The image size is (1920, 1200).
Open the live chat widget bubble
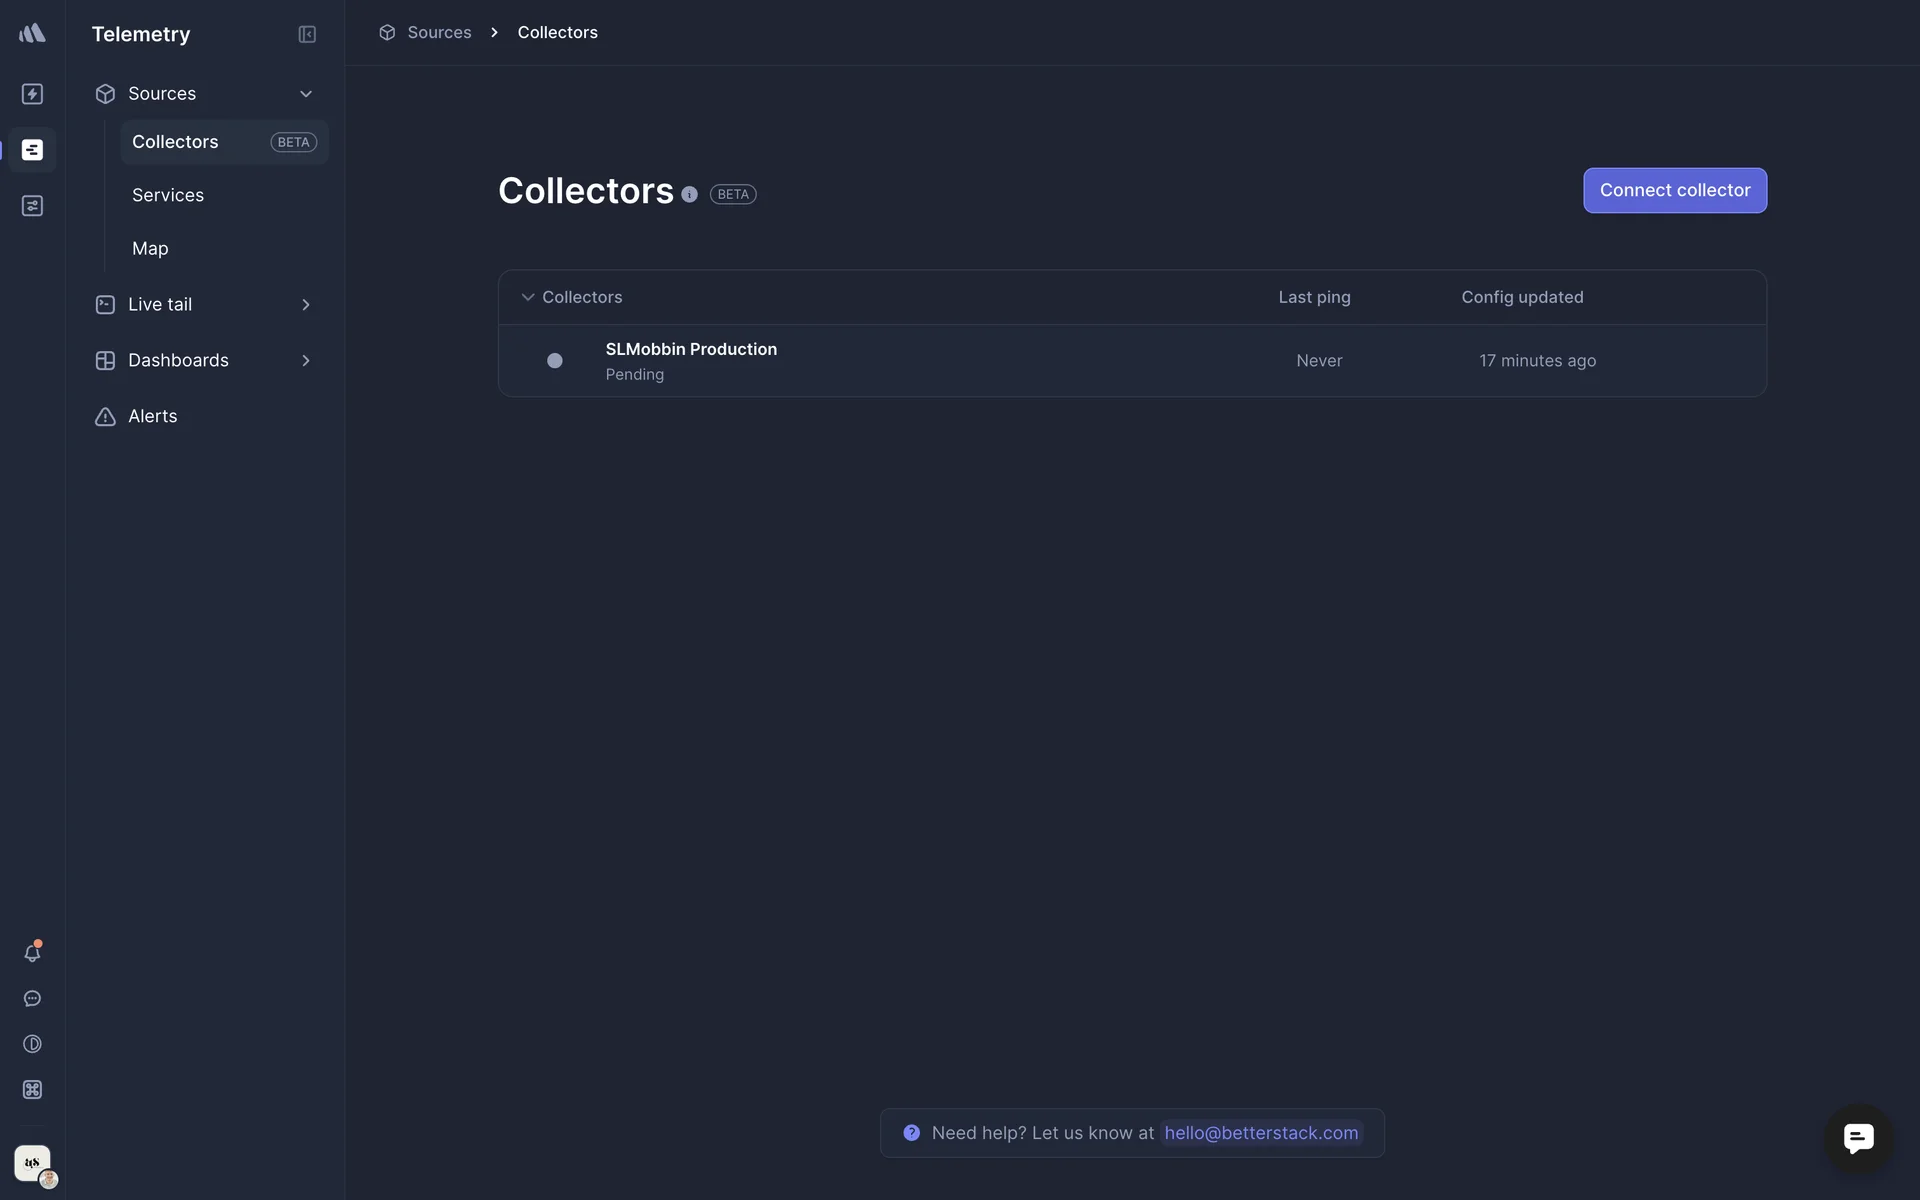[1858, 1138]
